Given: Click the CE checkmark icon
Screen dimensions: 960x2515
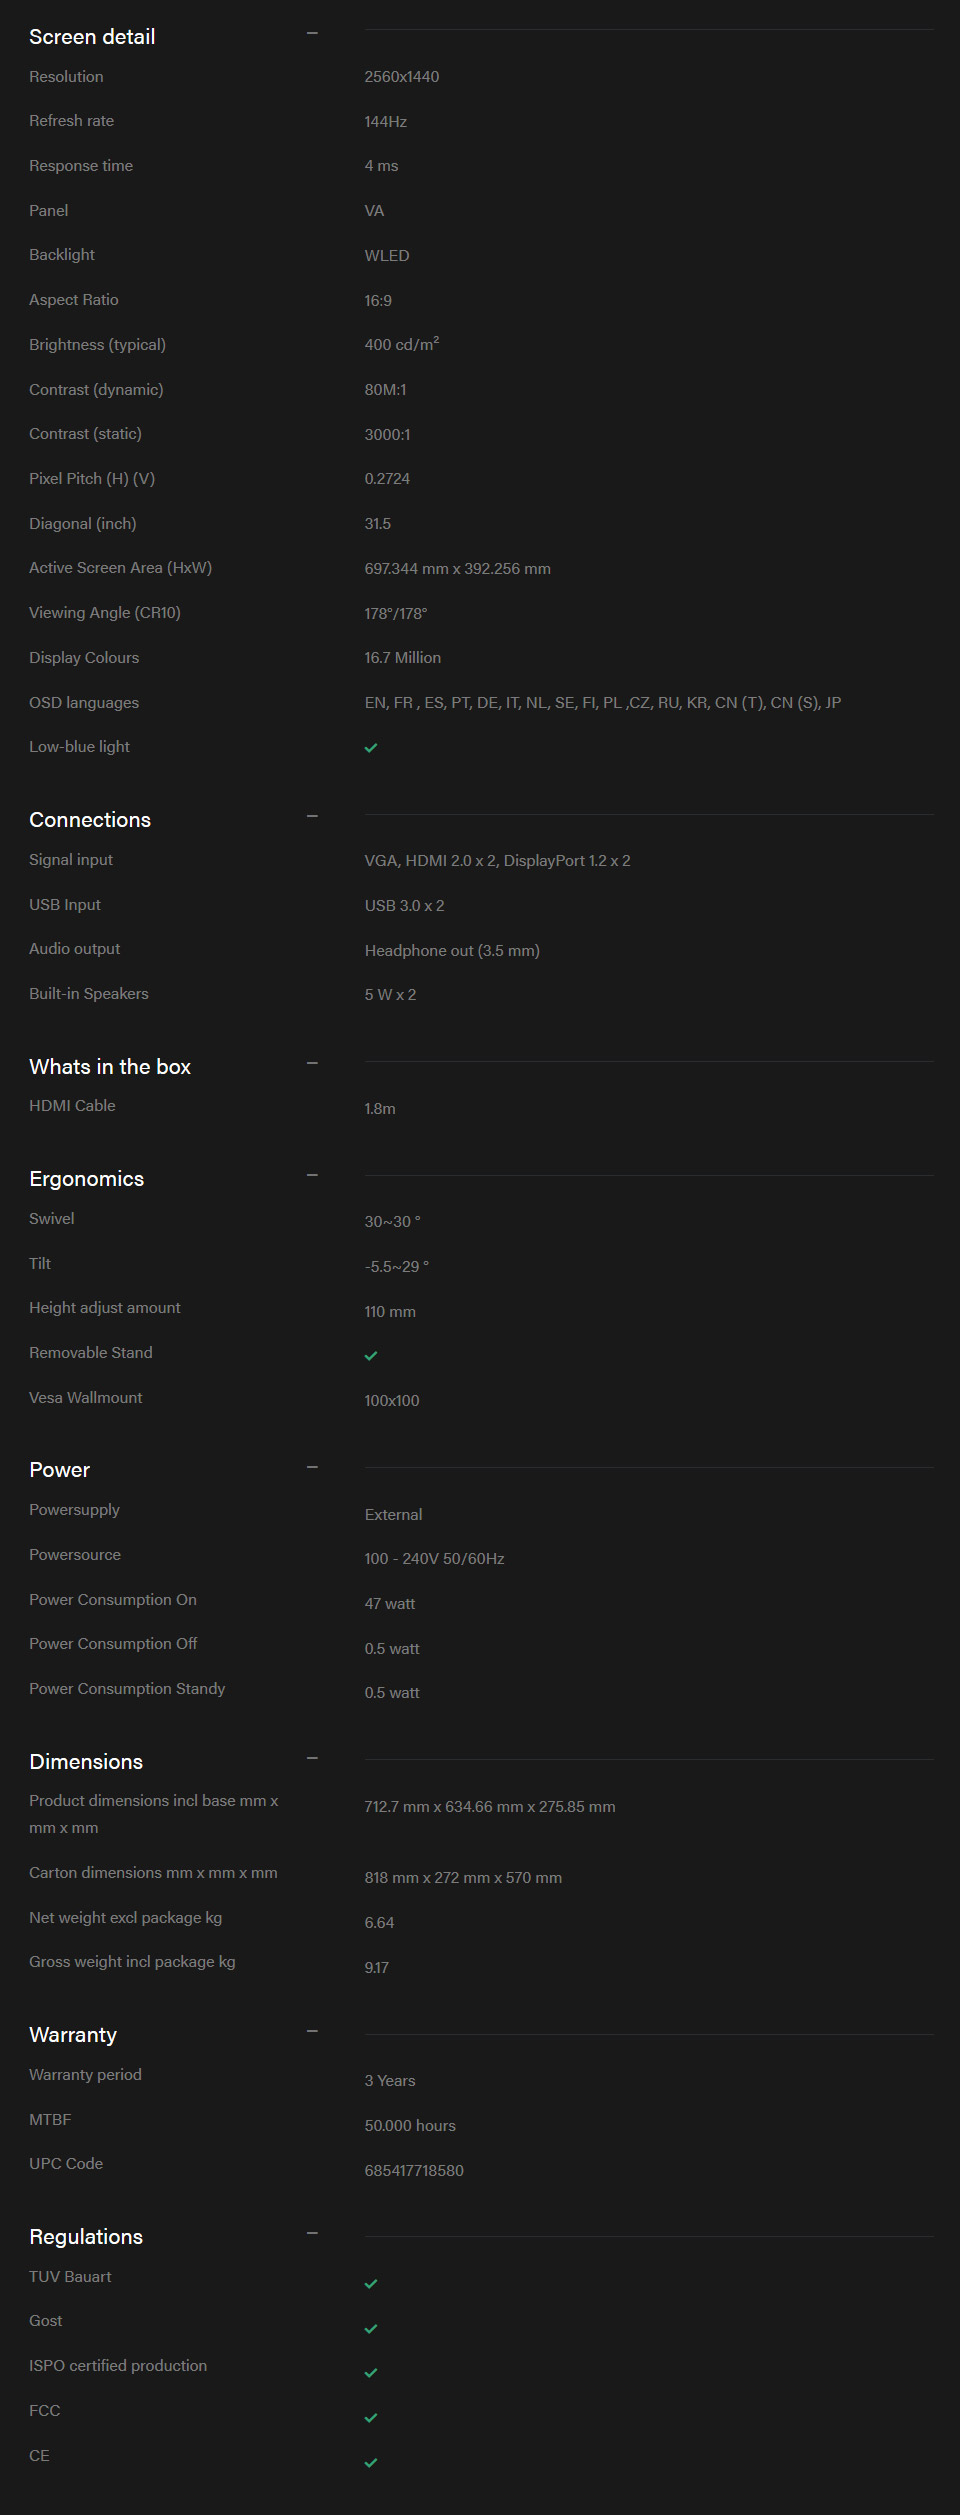Looking at the screenshot, I should pyautogui.click(x=371, y=2463).
